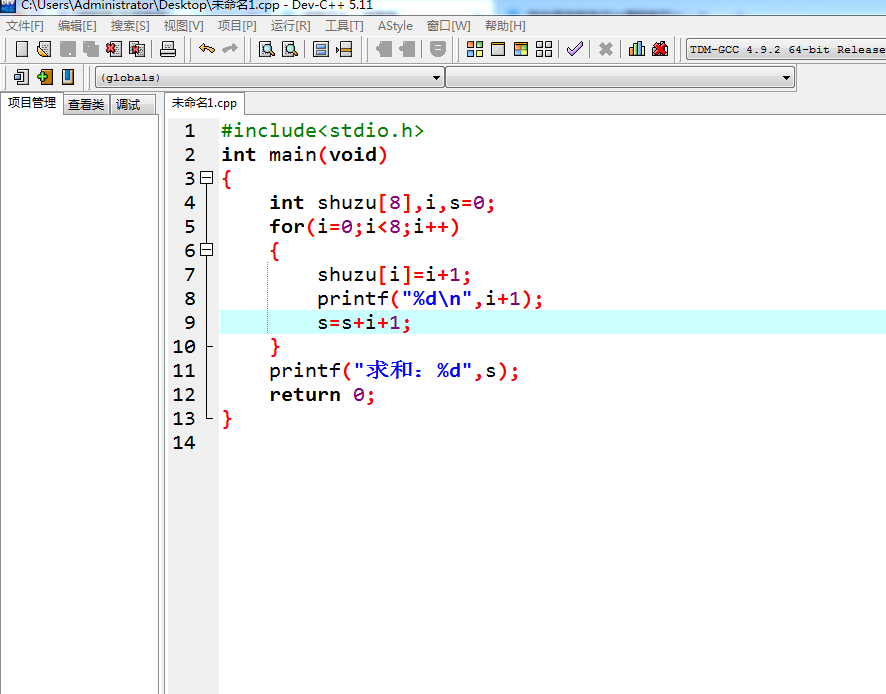Click line number 14 in gutter
The width and height of the screenshot is (886, 694).
(x=184, y=442)
